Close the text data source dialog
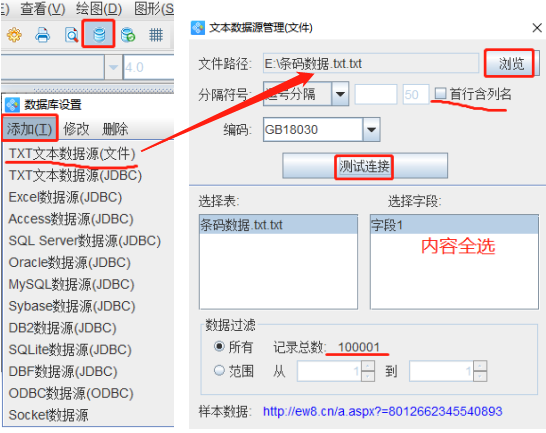Image resolution: width=546 pixels, height=433 pixels. coord(537,28)
